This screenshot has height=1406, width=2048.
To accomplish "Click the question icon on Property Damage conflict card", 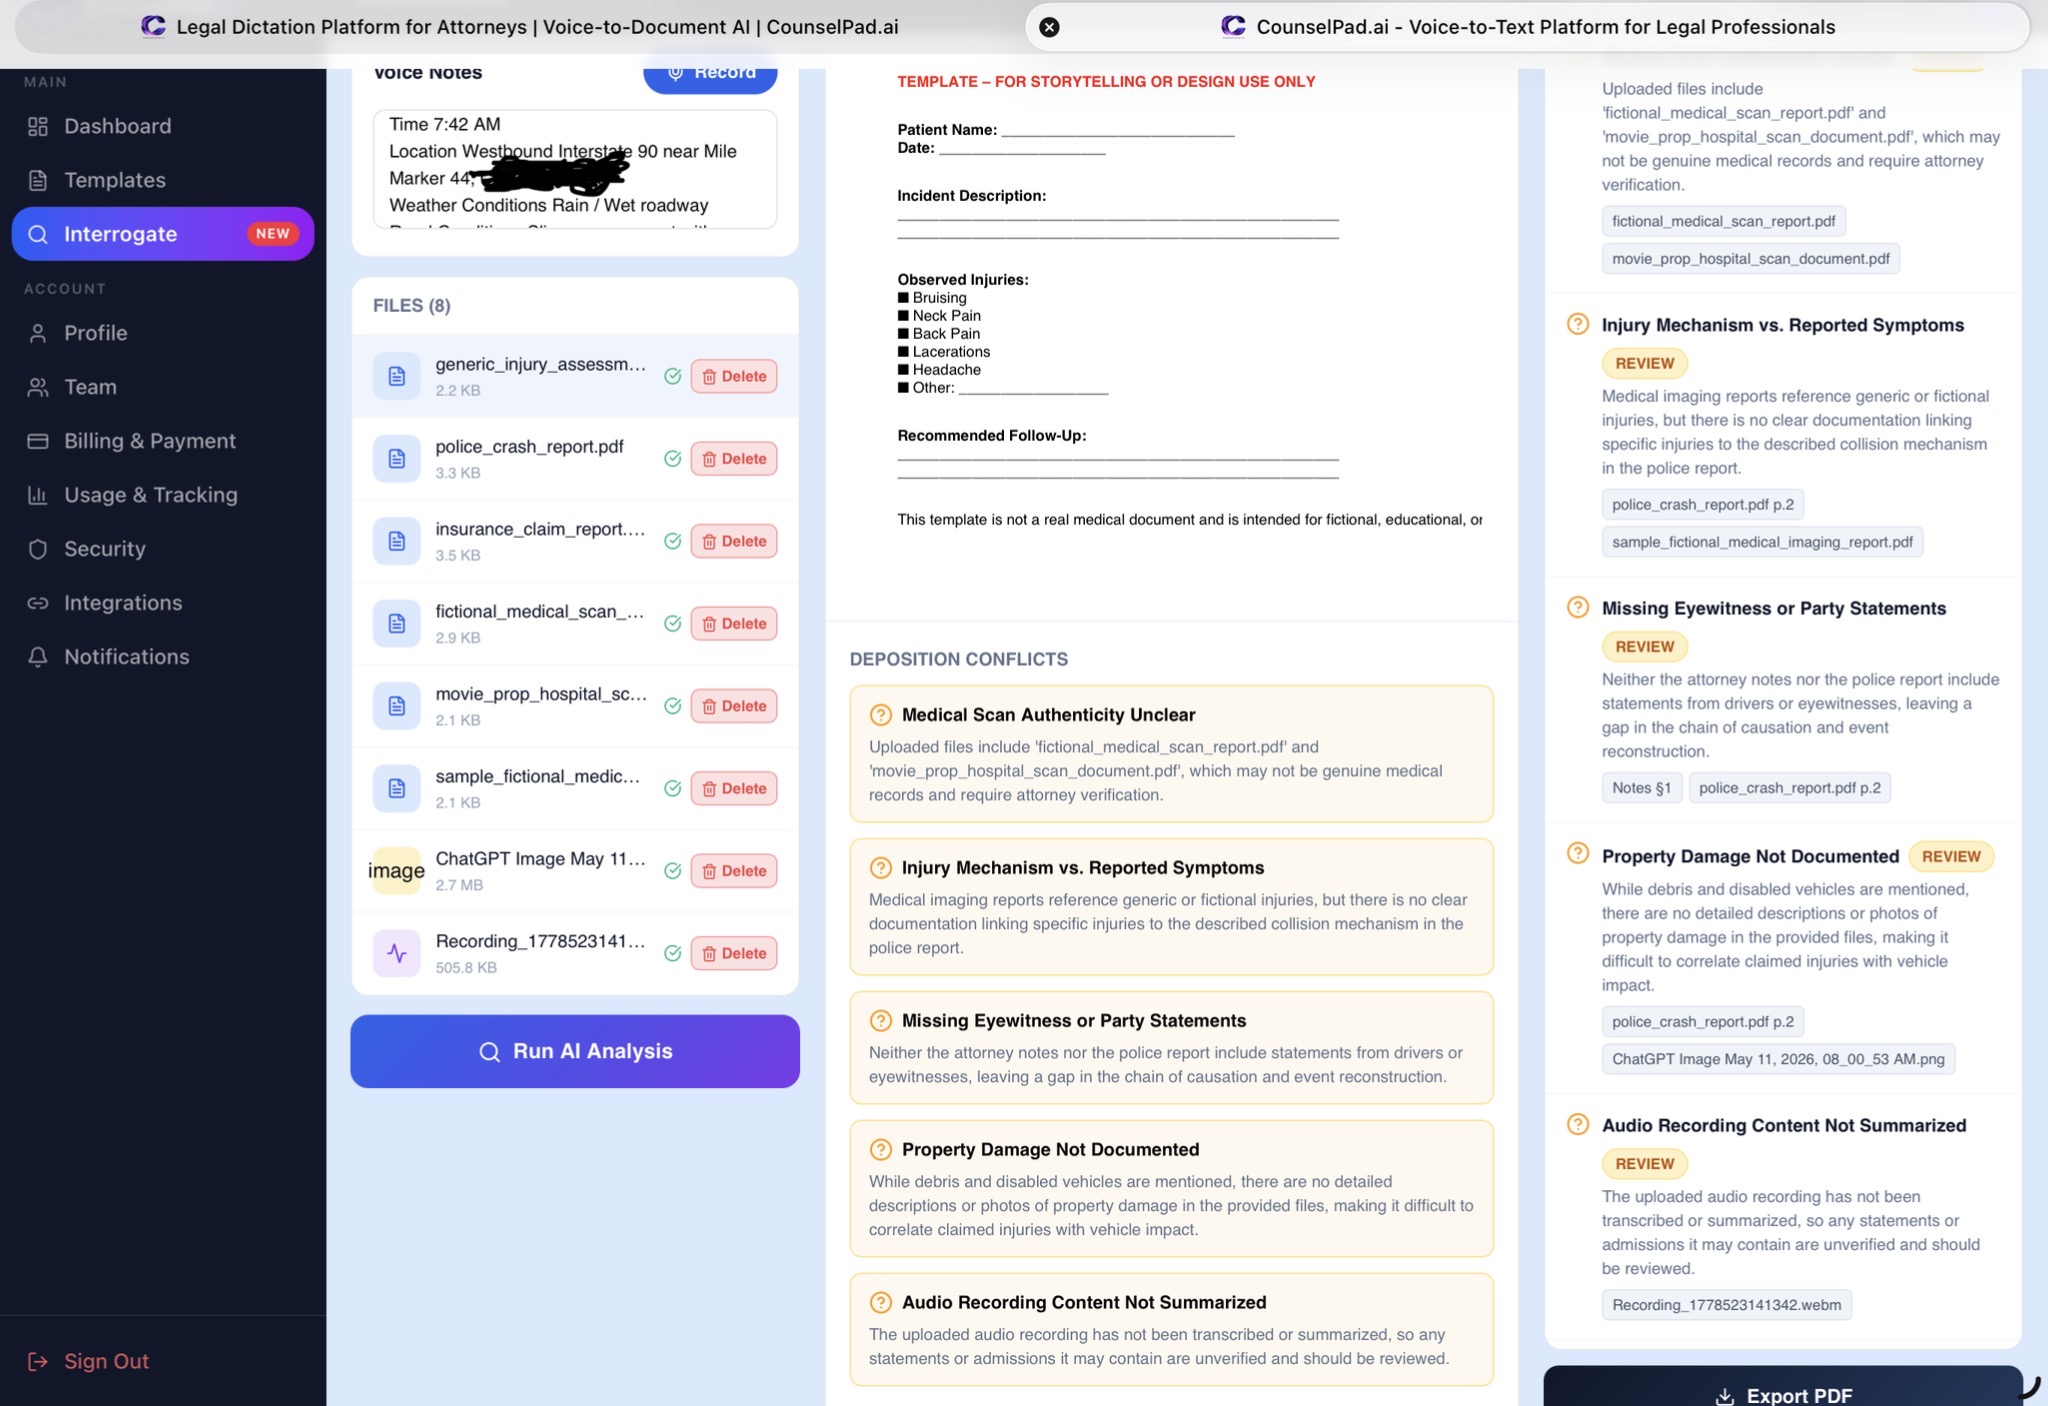I will pos(881,1150).
